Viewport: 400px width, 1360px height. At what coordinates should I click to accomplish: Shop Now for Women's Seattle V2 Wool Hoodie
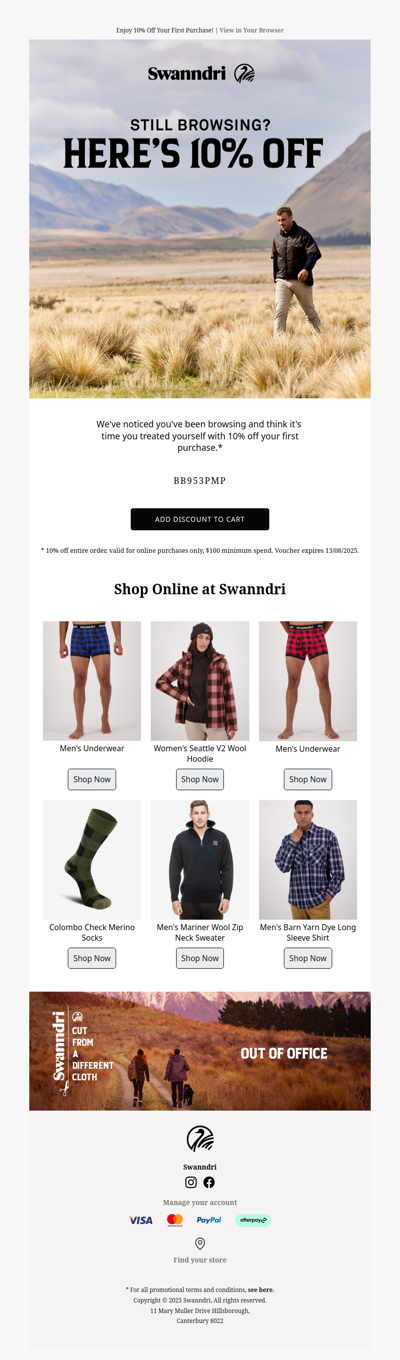200,779
